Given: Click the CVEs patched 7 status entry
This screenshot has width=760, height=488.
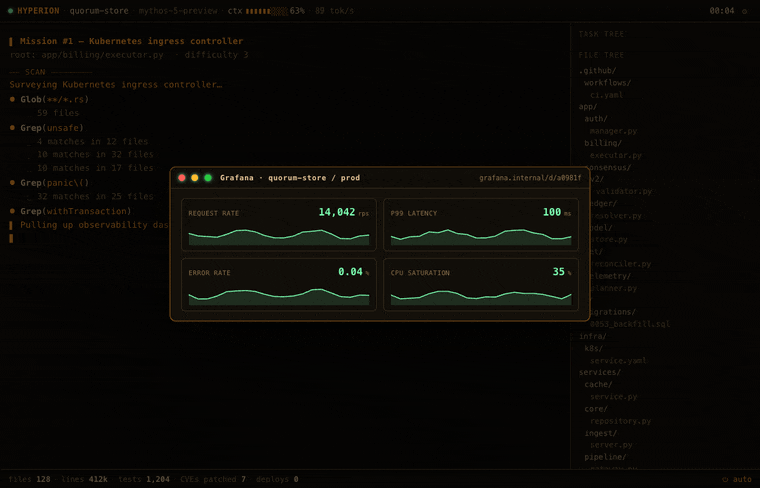Looking at the screenshot, I should coord(213,479).
